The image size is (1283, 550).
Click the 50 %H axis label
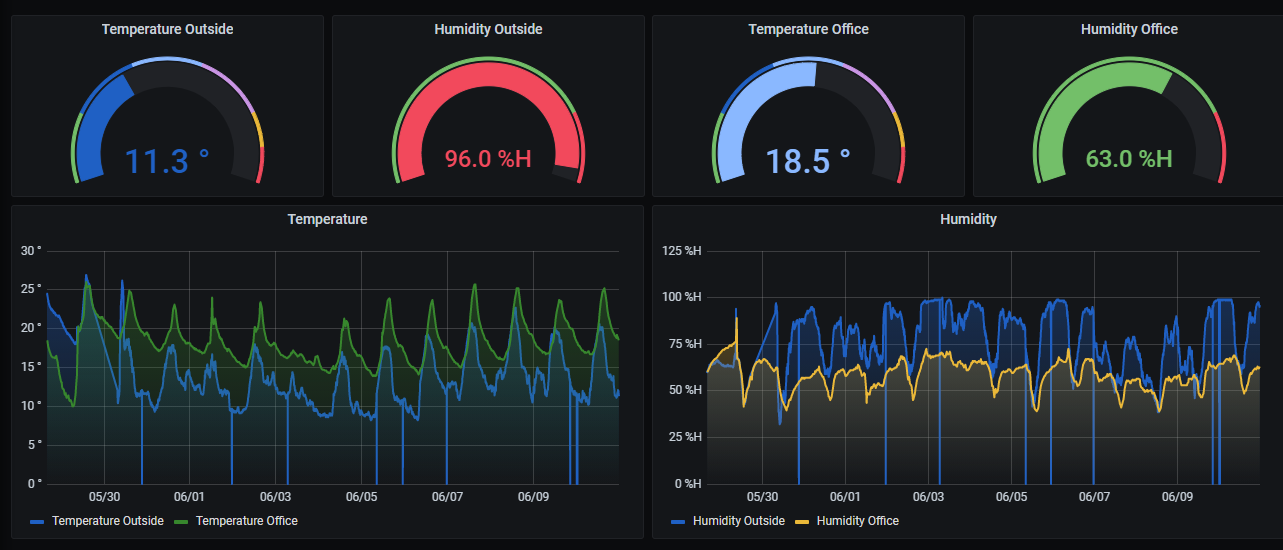685,390
